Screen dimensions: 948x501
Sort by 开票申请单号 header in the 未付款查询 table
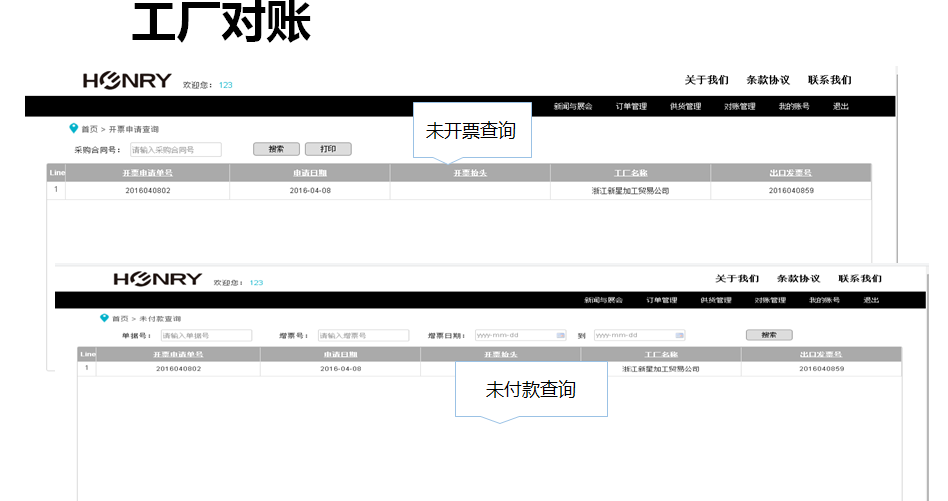178,354
